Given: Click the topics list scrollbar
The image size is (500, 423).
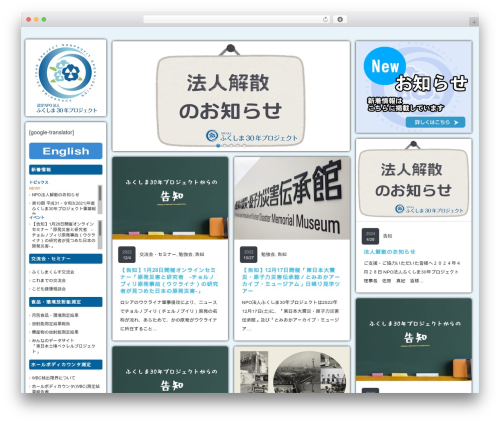Looking at the screenshot, I should pyautogui.click(x=100, y=199).
